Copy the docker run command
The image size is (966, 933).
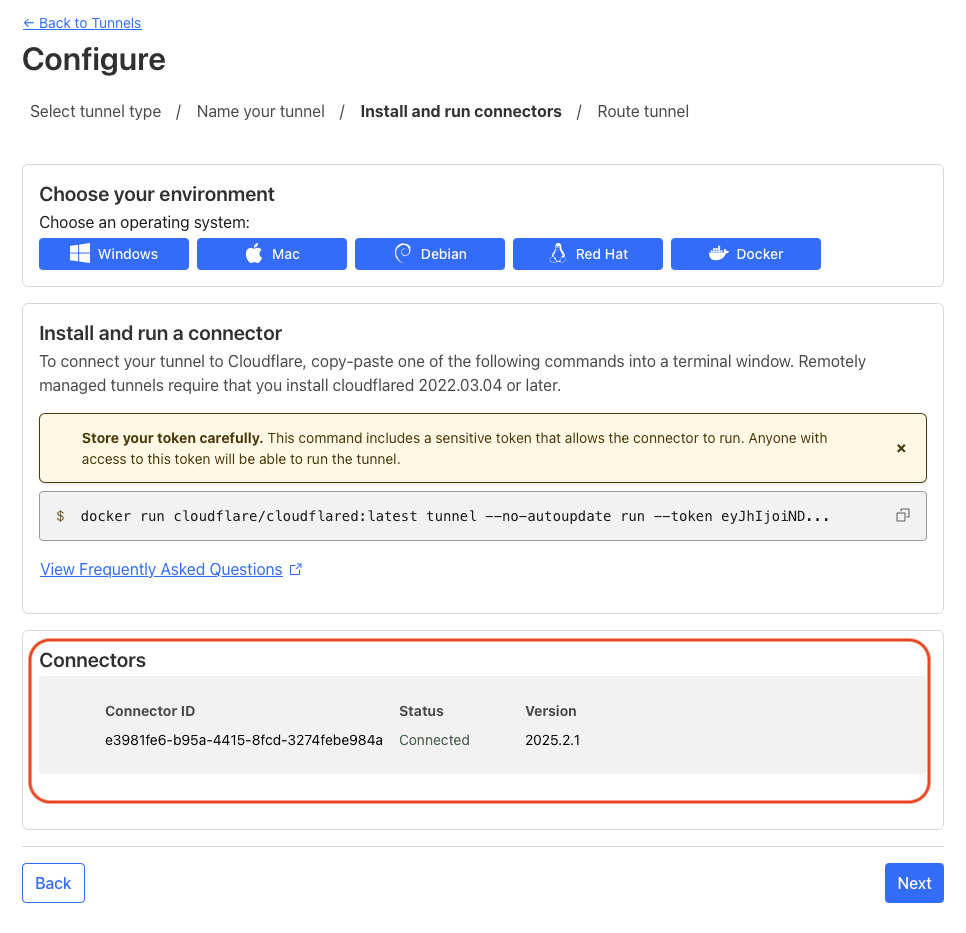click(x=902, y=515)
